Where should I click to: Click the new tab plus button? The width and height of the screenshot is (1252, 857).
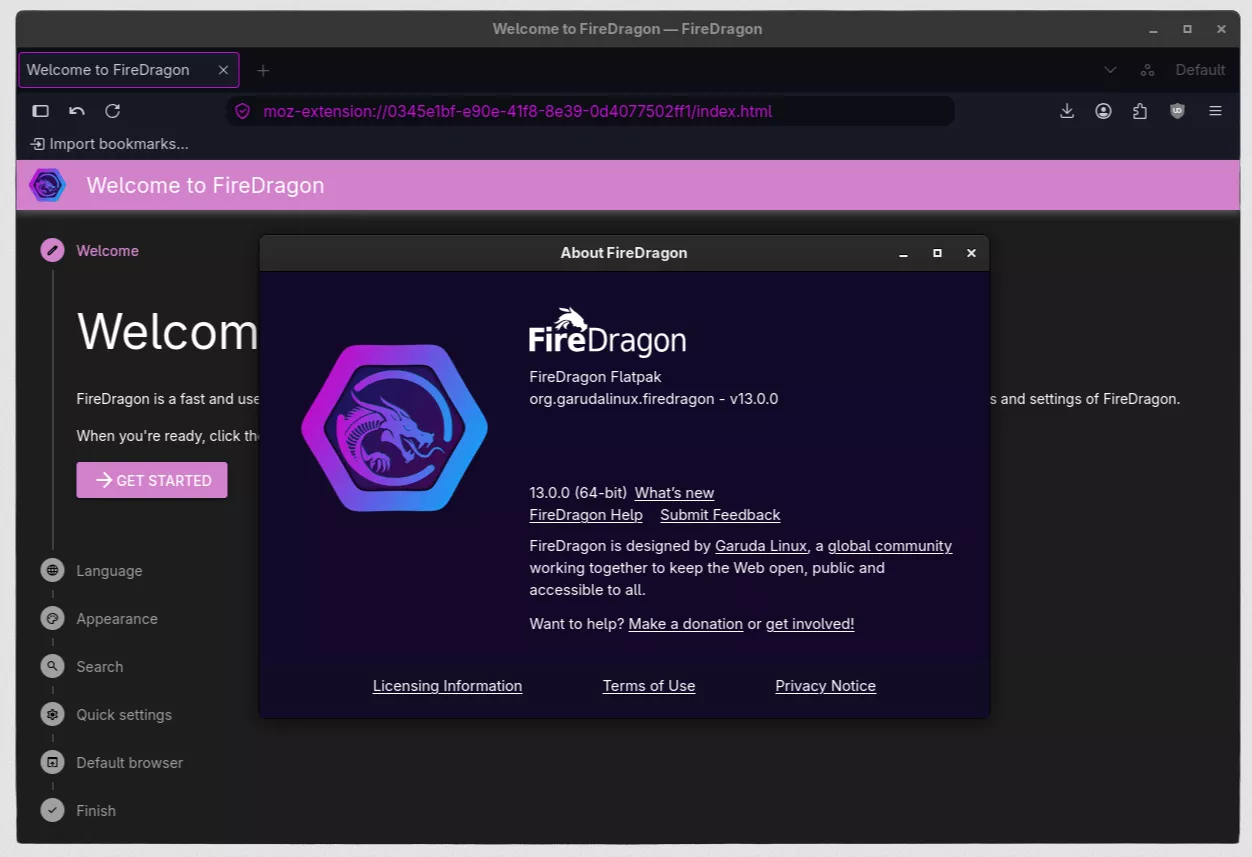[263, 70]
